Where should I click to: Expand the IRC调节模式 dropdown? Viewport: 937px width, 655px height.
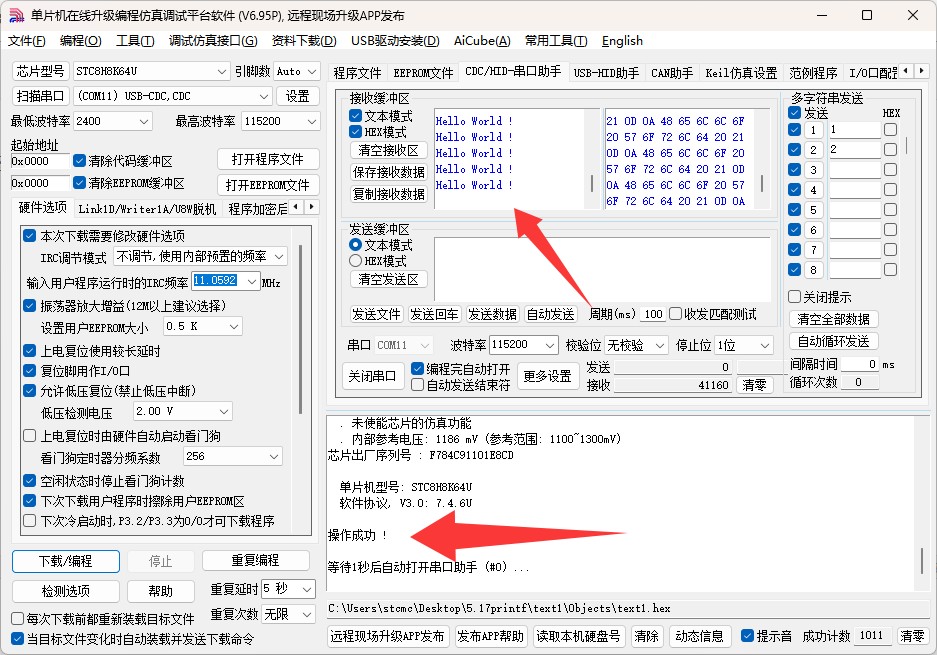click(x=279, y=256)
